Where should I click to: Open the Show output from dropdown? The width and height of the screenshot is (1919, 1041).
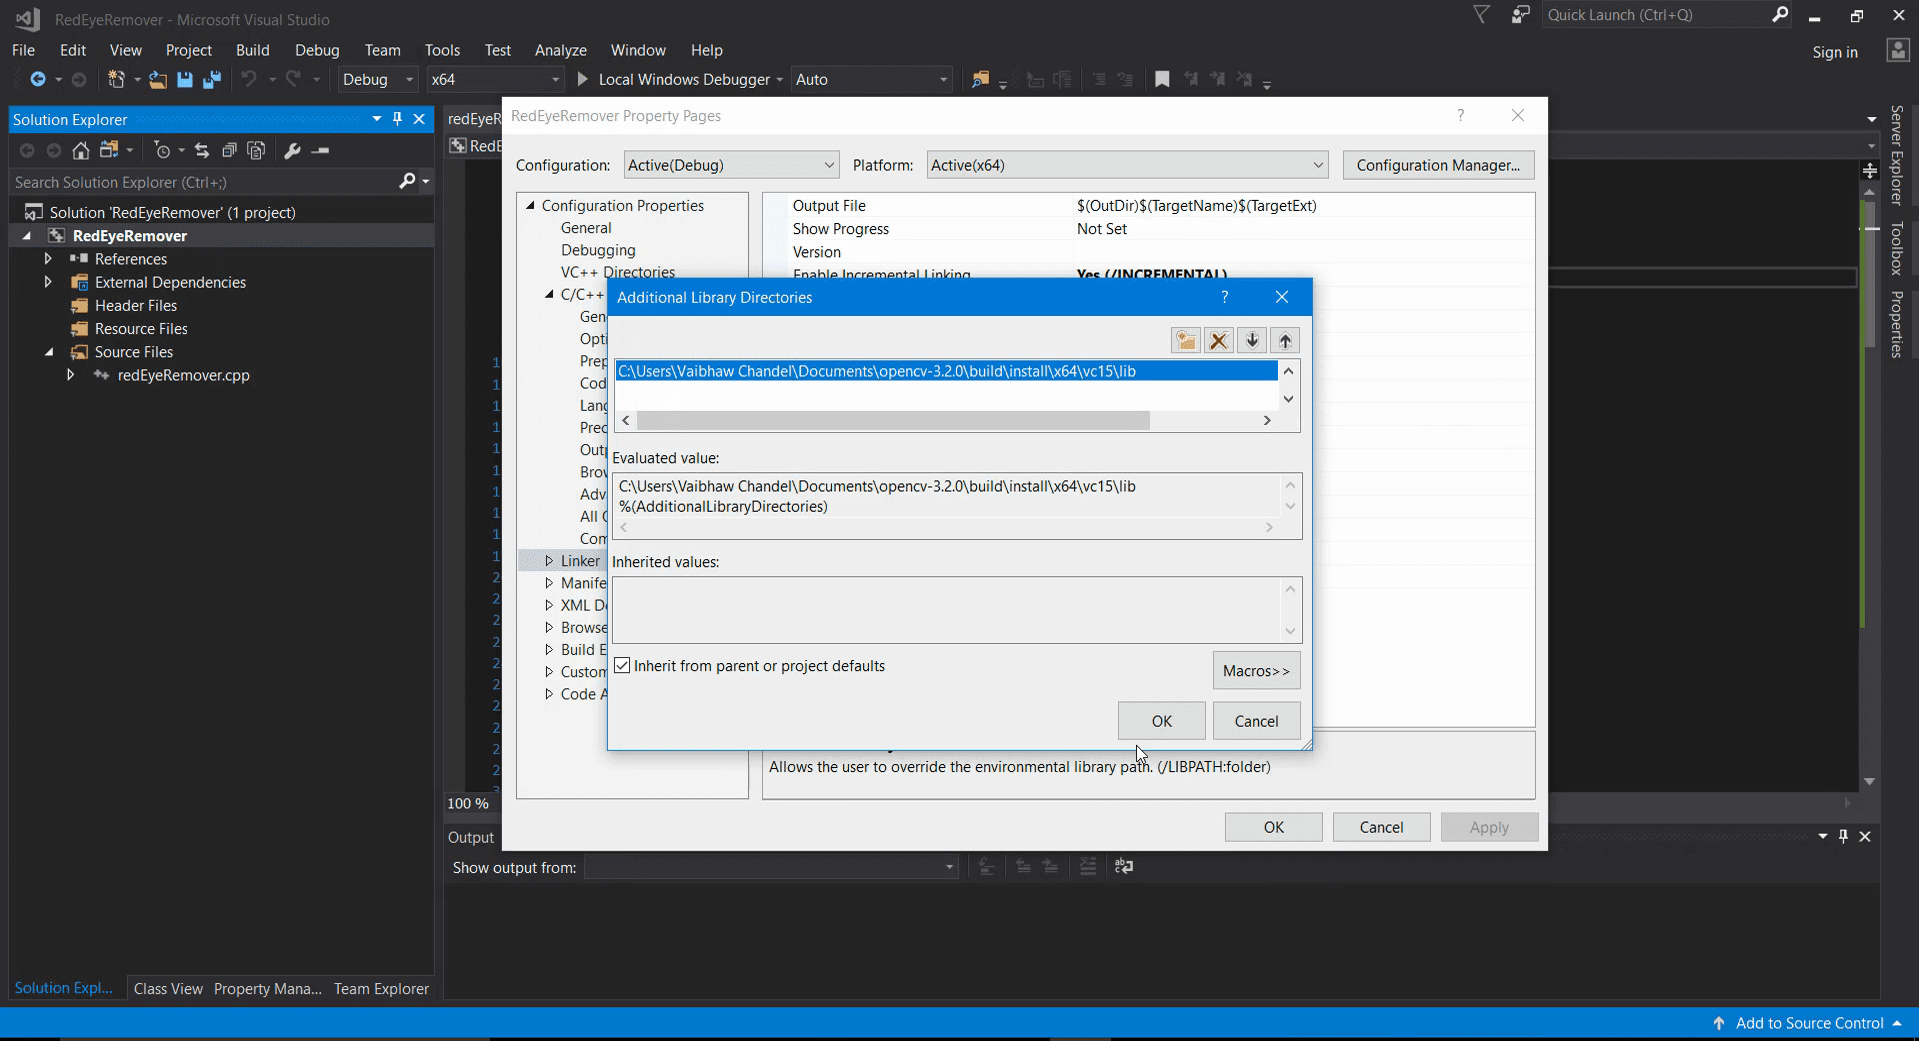771,866
